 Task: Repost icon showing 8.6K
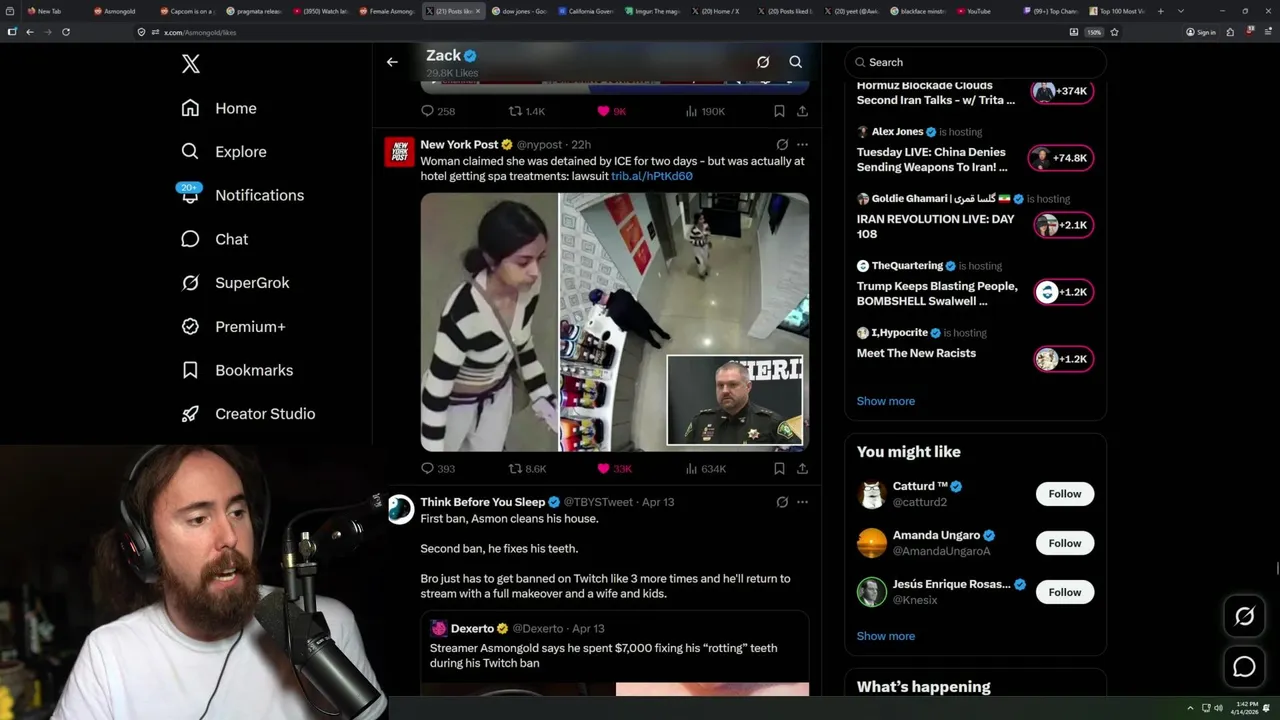coord(515,468)
